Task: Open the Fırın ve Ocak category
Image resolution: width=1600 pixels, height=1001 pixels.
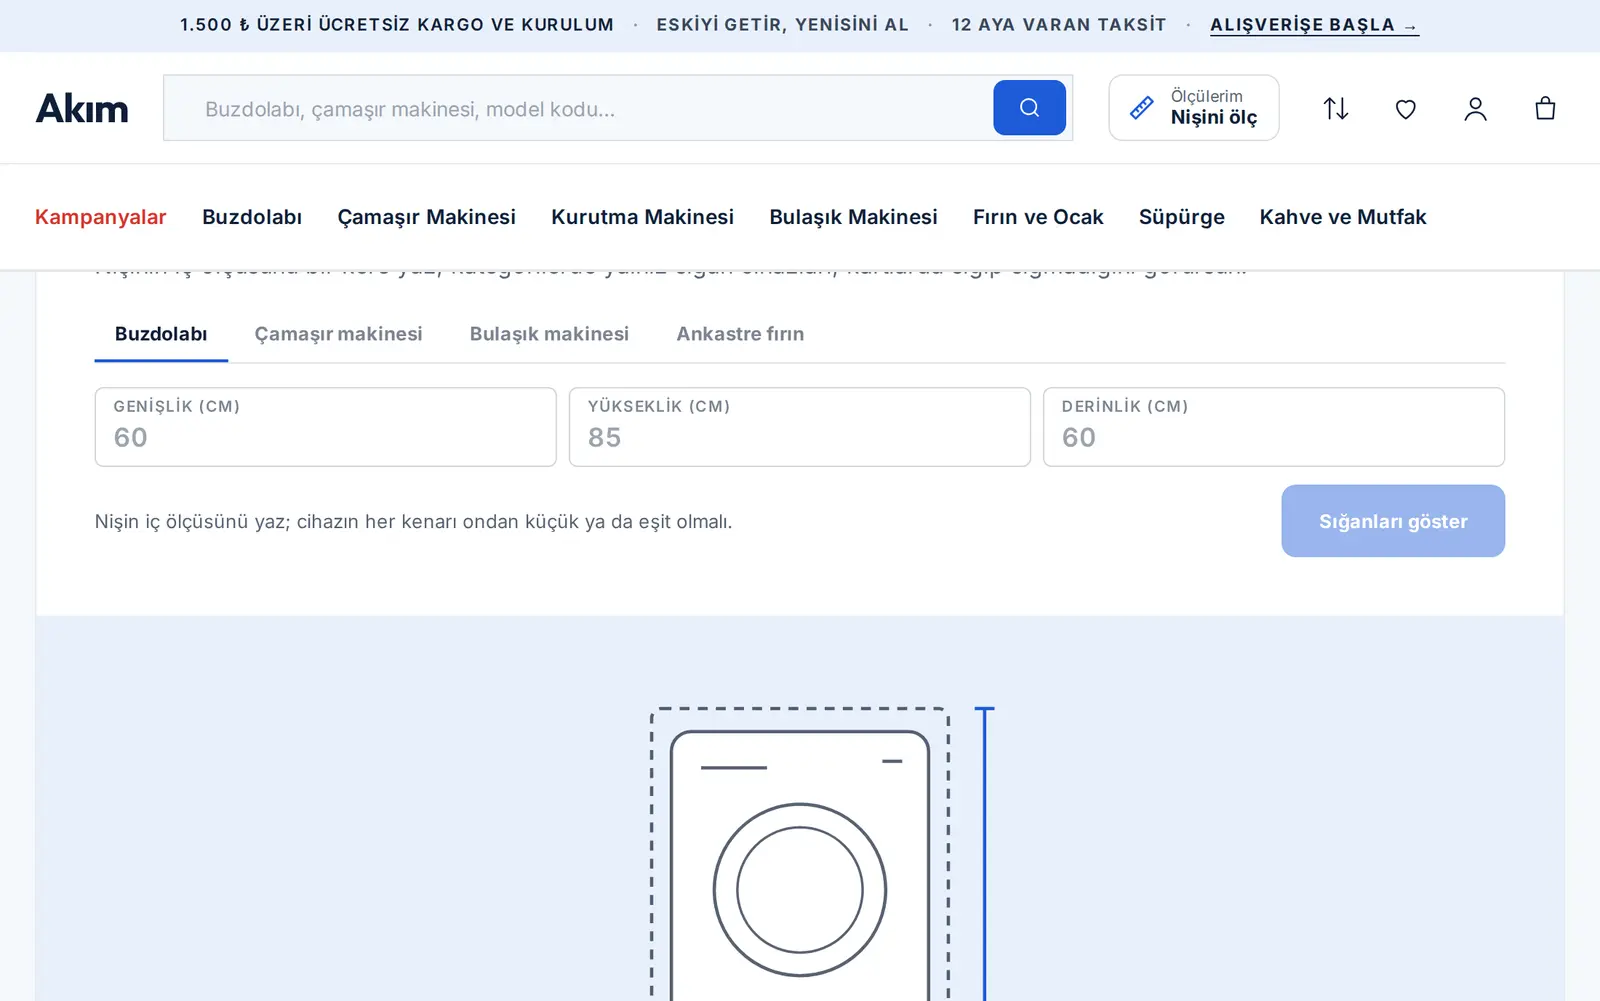Action: 1038,217
